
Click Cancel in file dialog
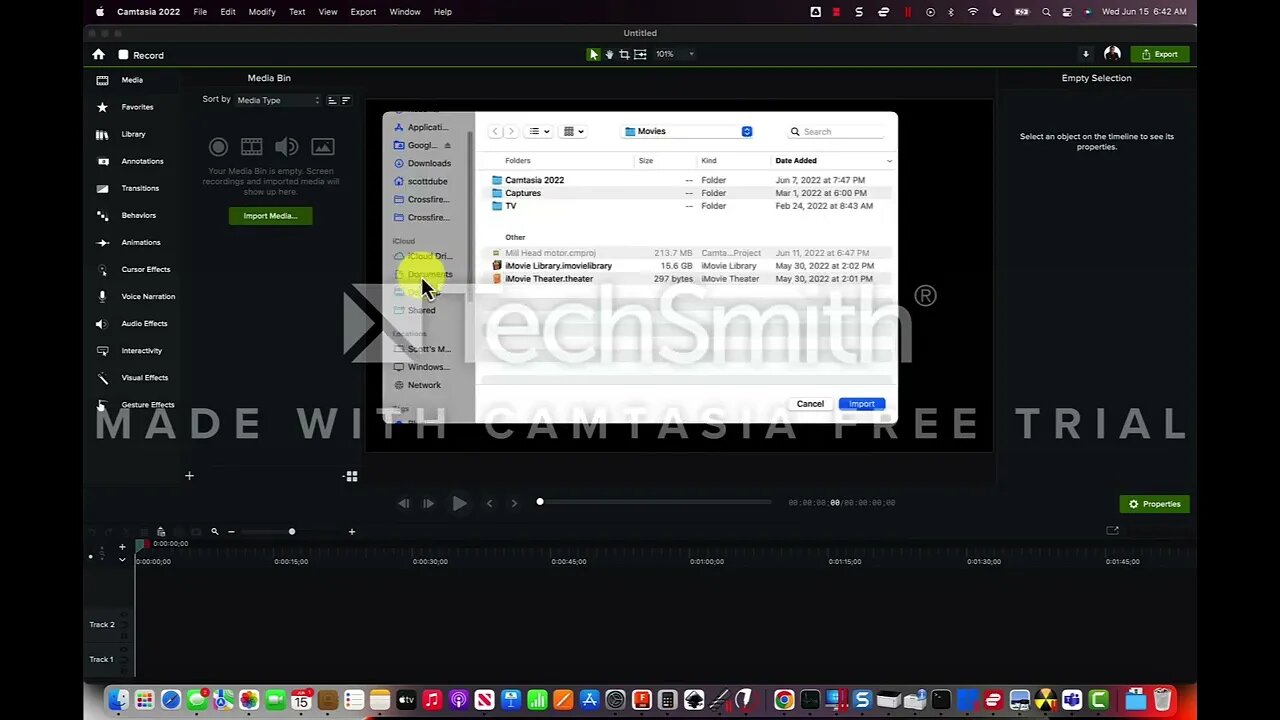tap(810, 404)
